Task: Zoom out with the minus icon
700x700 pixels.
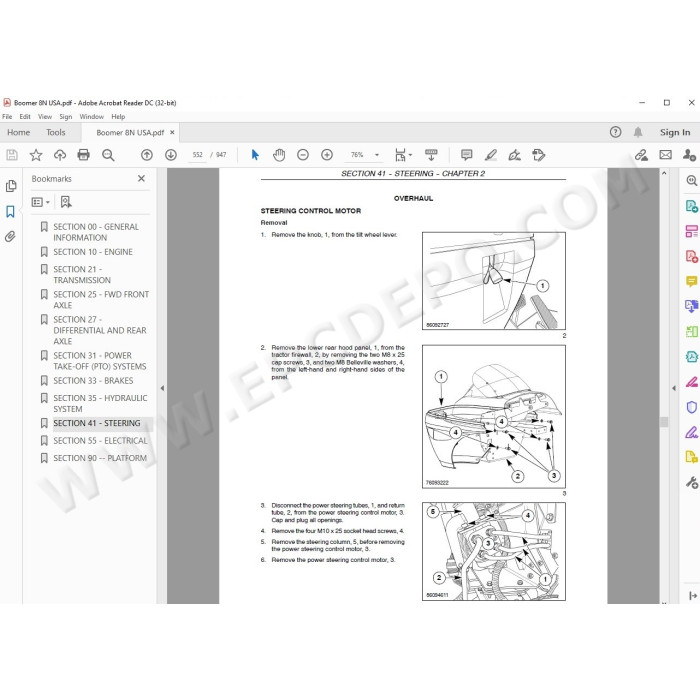Action: (303, 155)
